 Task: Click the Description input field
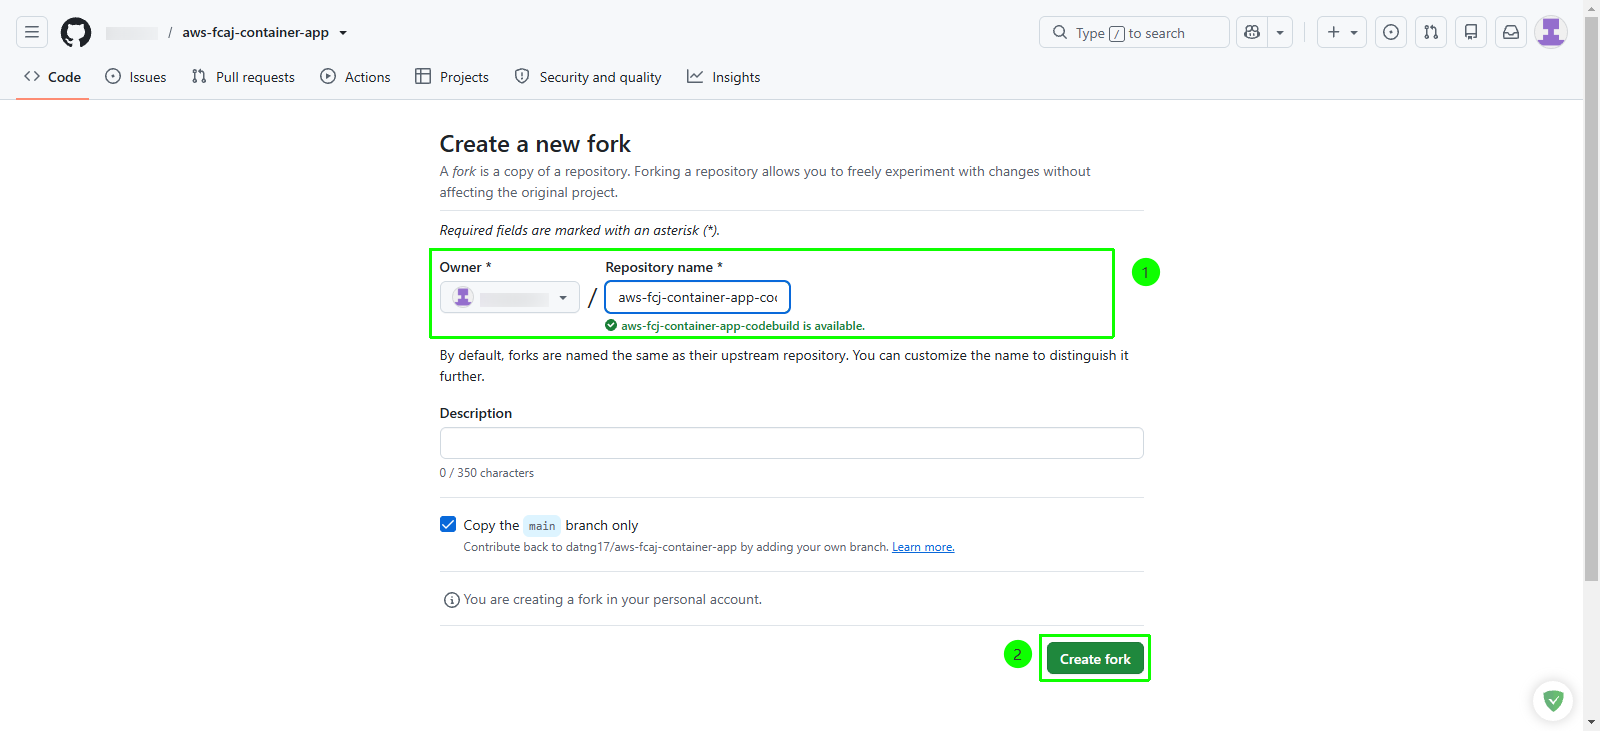791,443
